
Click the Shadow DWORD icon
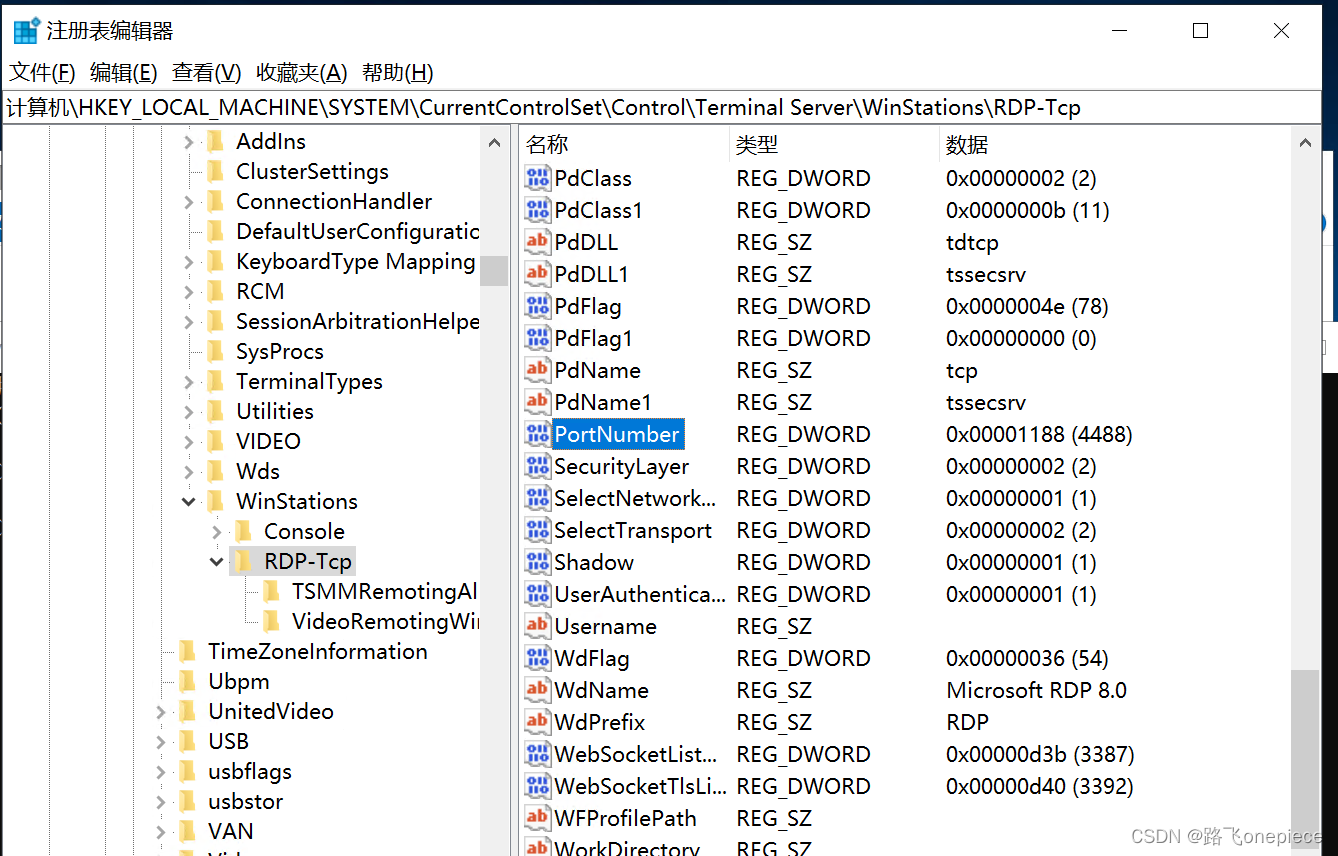tap(538, 563)
